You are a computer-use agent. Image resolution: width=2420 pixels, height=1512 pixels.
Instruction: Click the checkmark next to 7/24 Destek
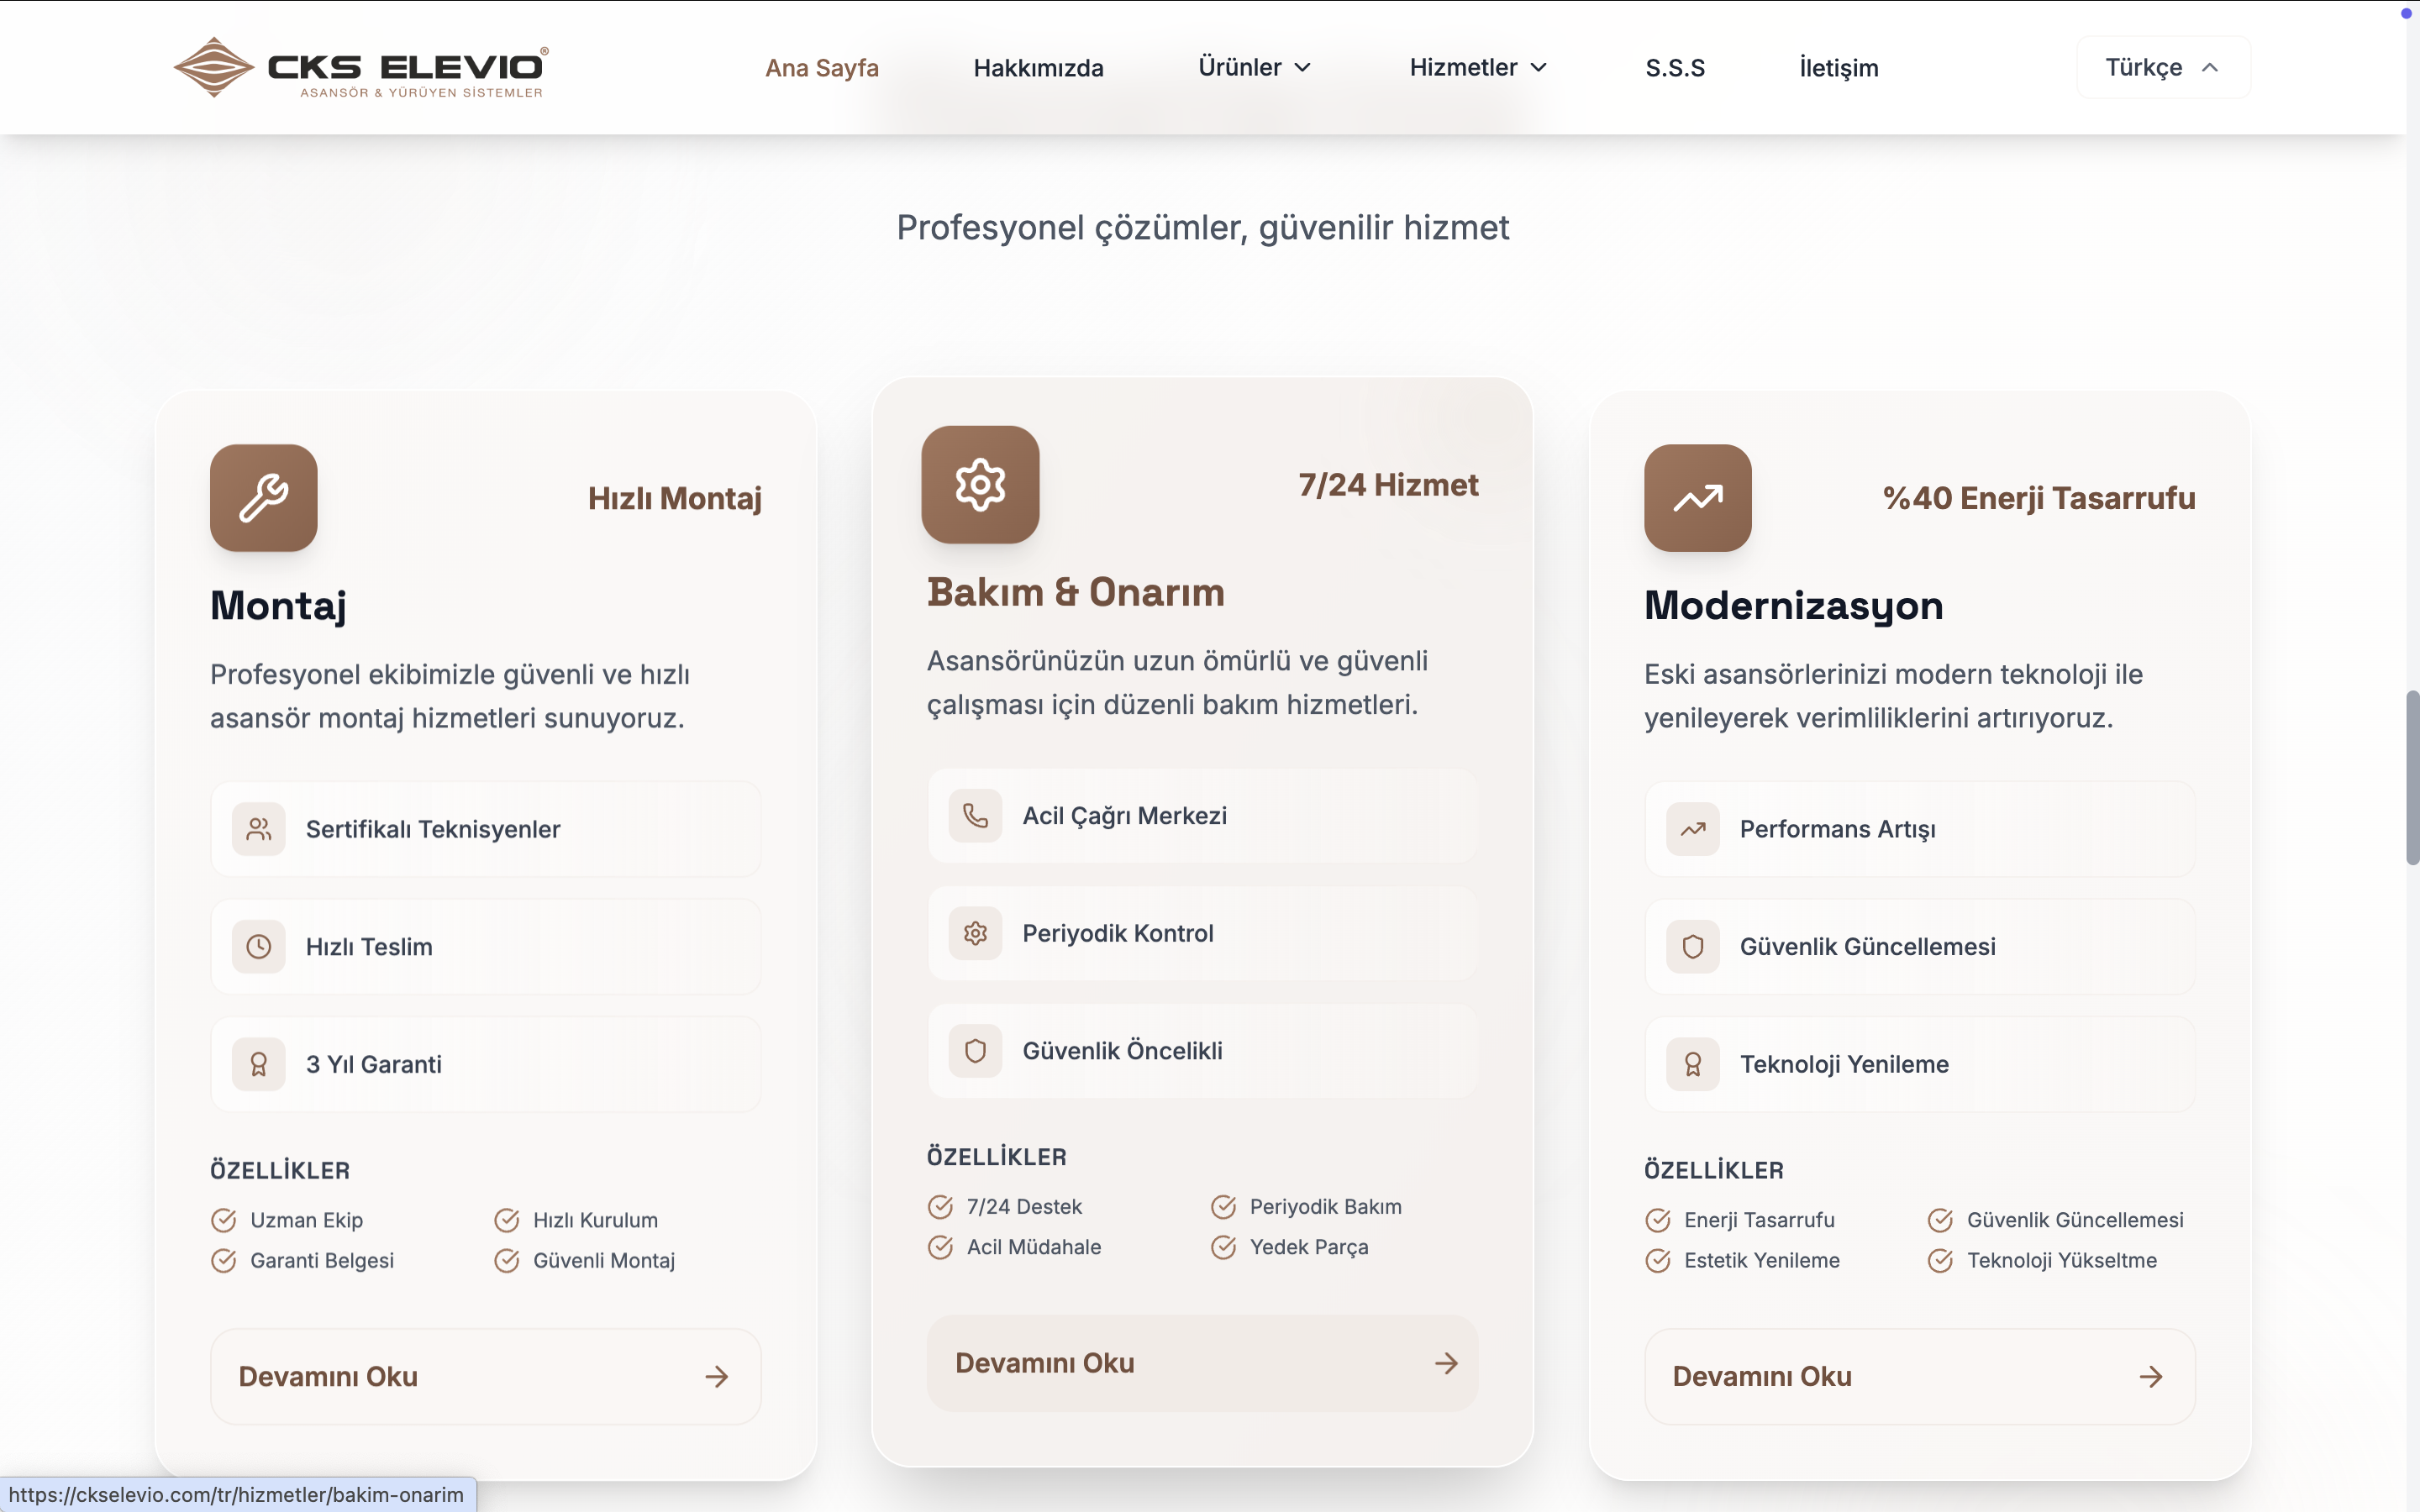coord(940,1207)
